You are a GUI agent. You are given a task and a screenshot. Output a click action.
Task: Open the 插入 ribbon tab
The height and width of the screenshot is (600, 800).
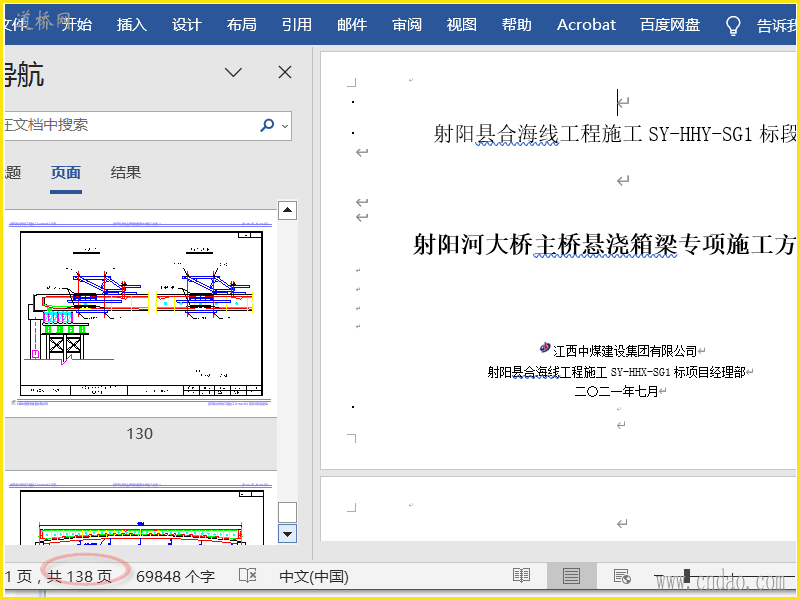coord(132,24)
